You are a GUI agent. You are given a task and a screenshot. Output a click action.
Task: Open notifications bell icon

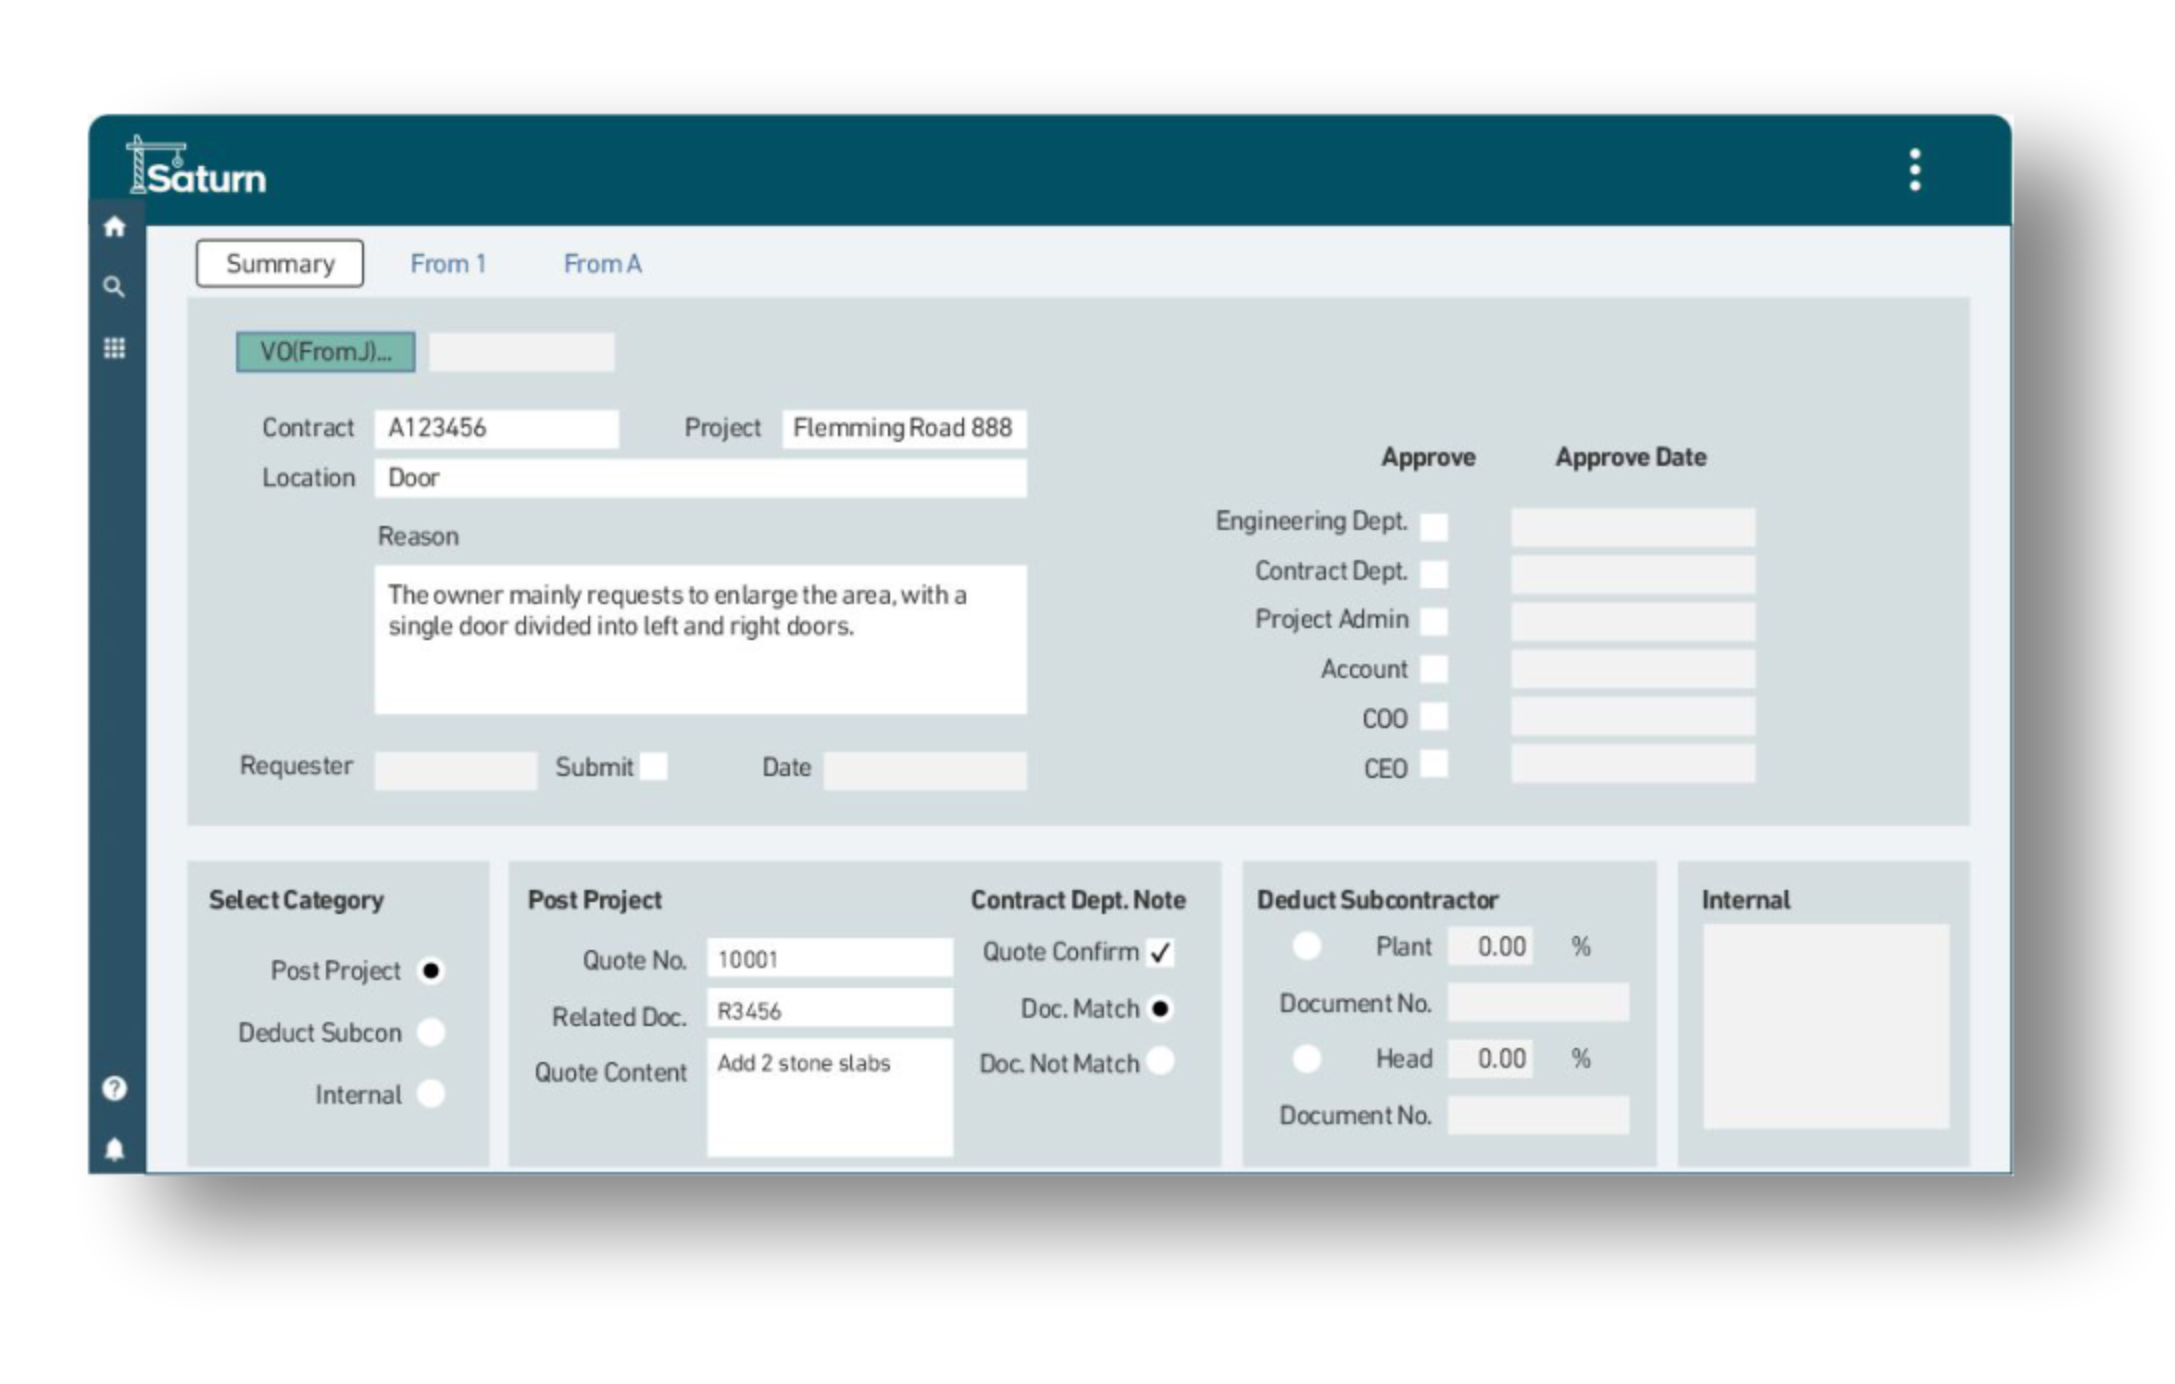(x=114, y=1149)
